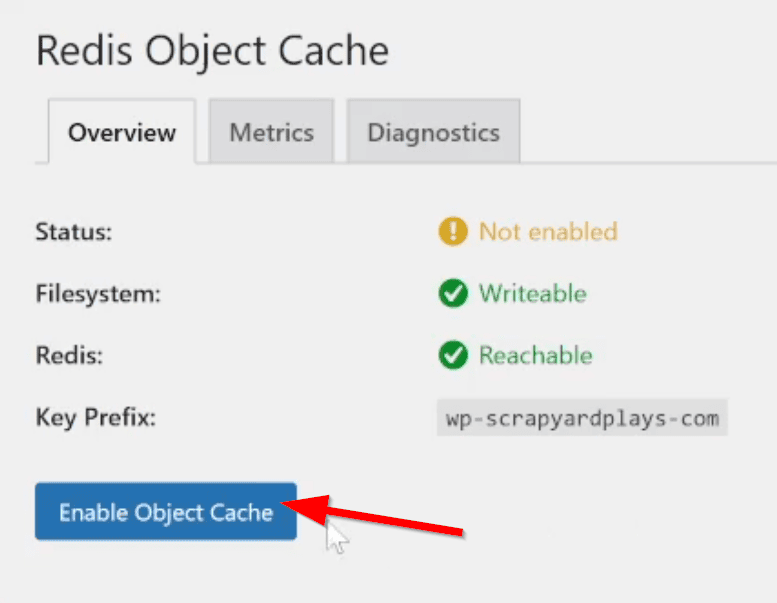Click the "Not enabled" status text

[x=548, y=232]
